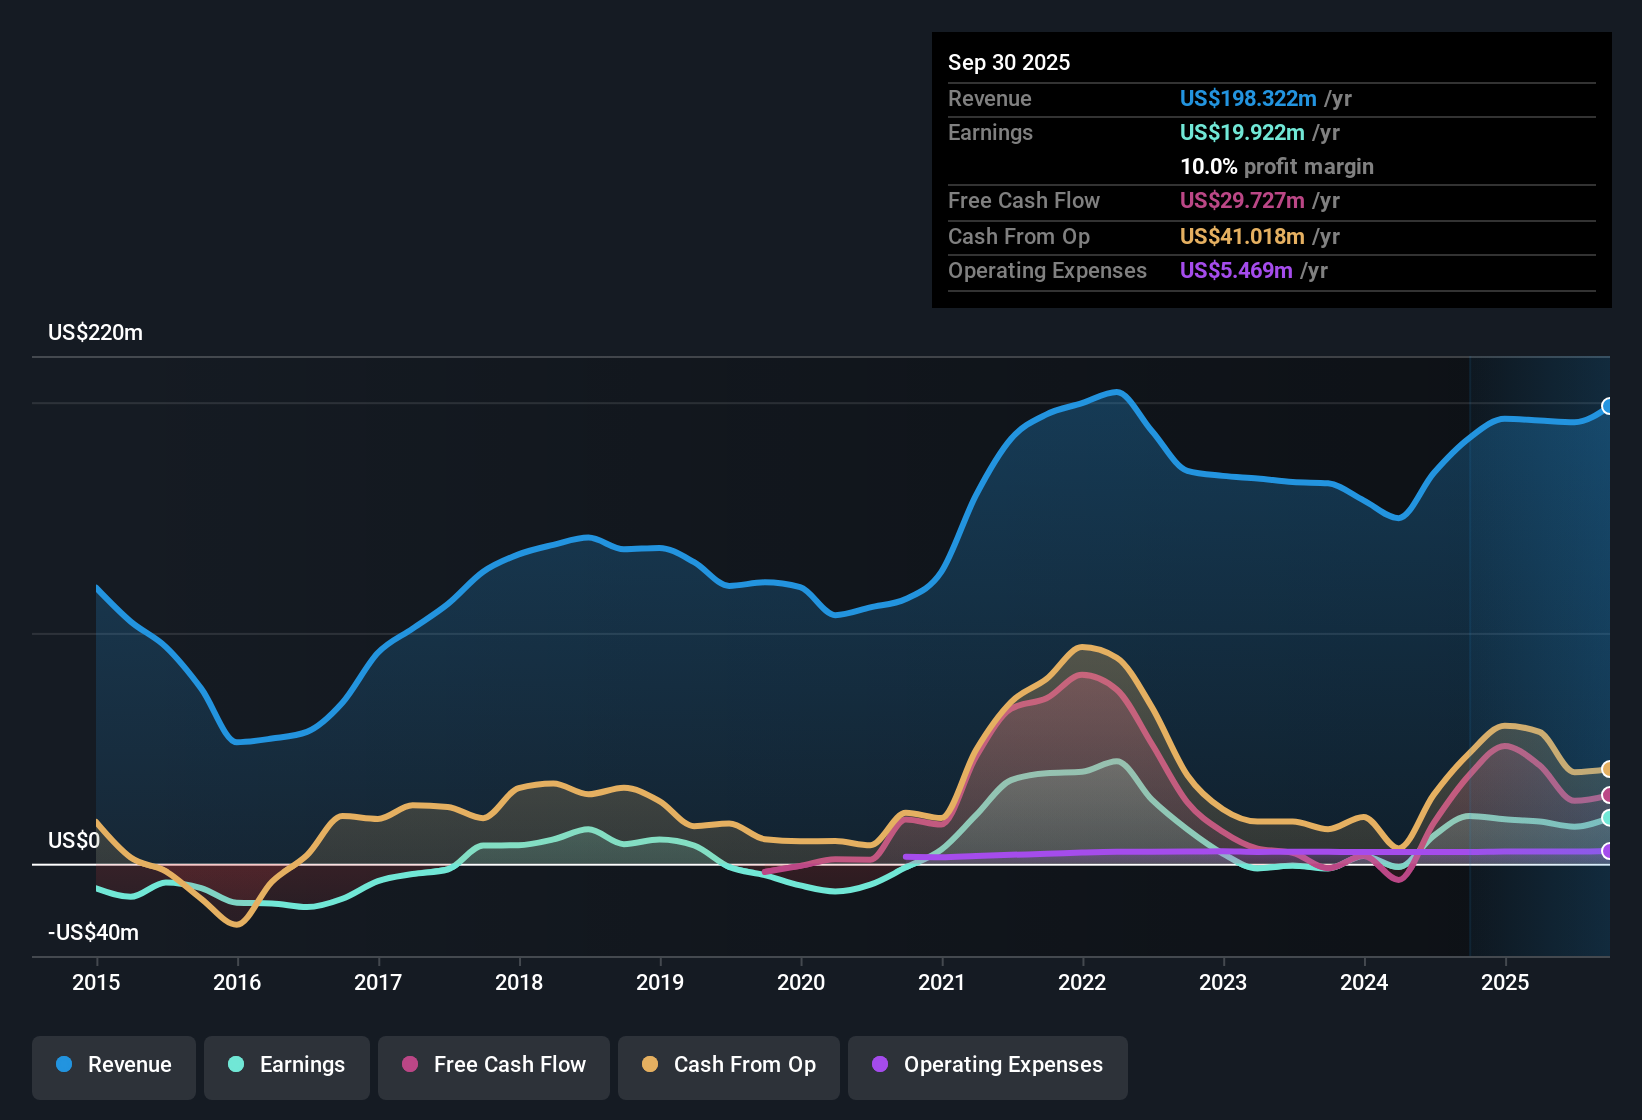Image resolution: width=1642 pixels, height=1120 pixels.
Task: Toggle the Free Cash Flow series visibility
Action: 493,1065
